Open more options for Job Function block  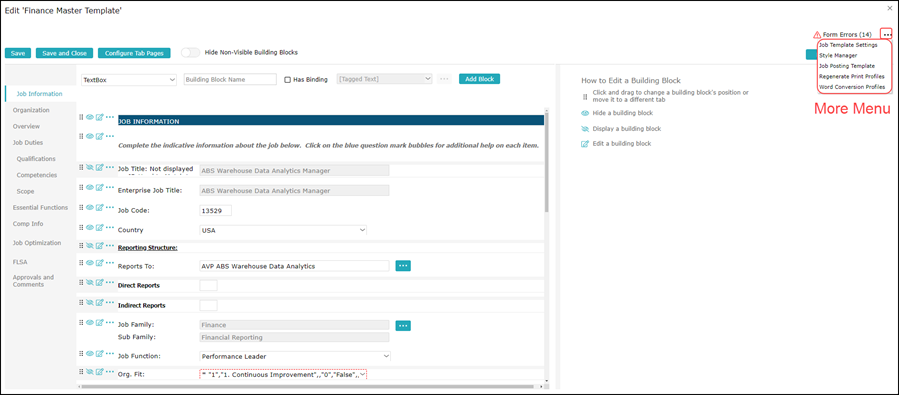click(110, 353)
